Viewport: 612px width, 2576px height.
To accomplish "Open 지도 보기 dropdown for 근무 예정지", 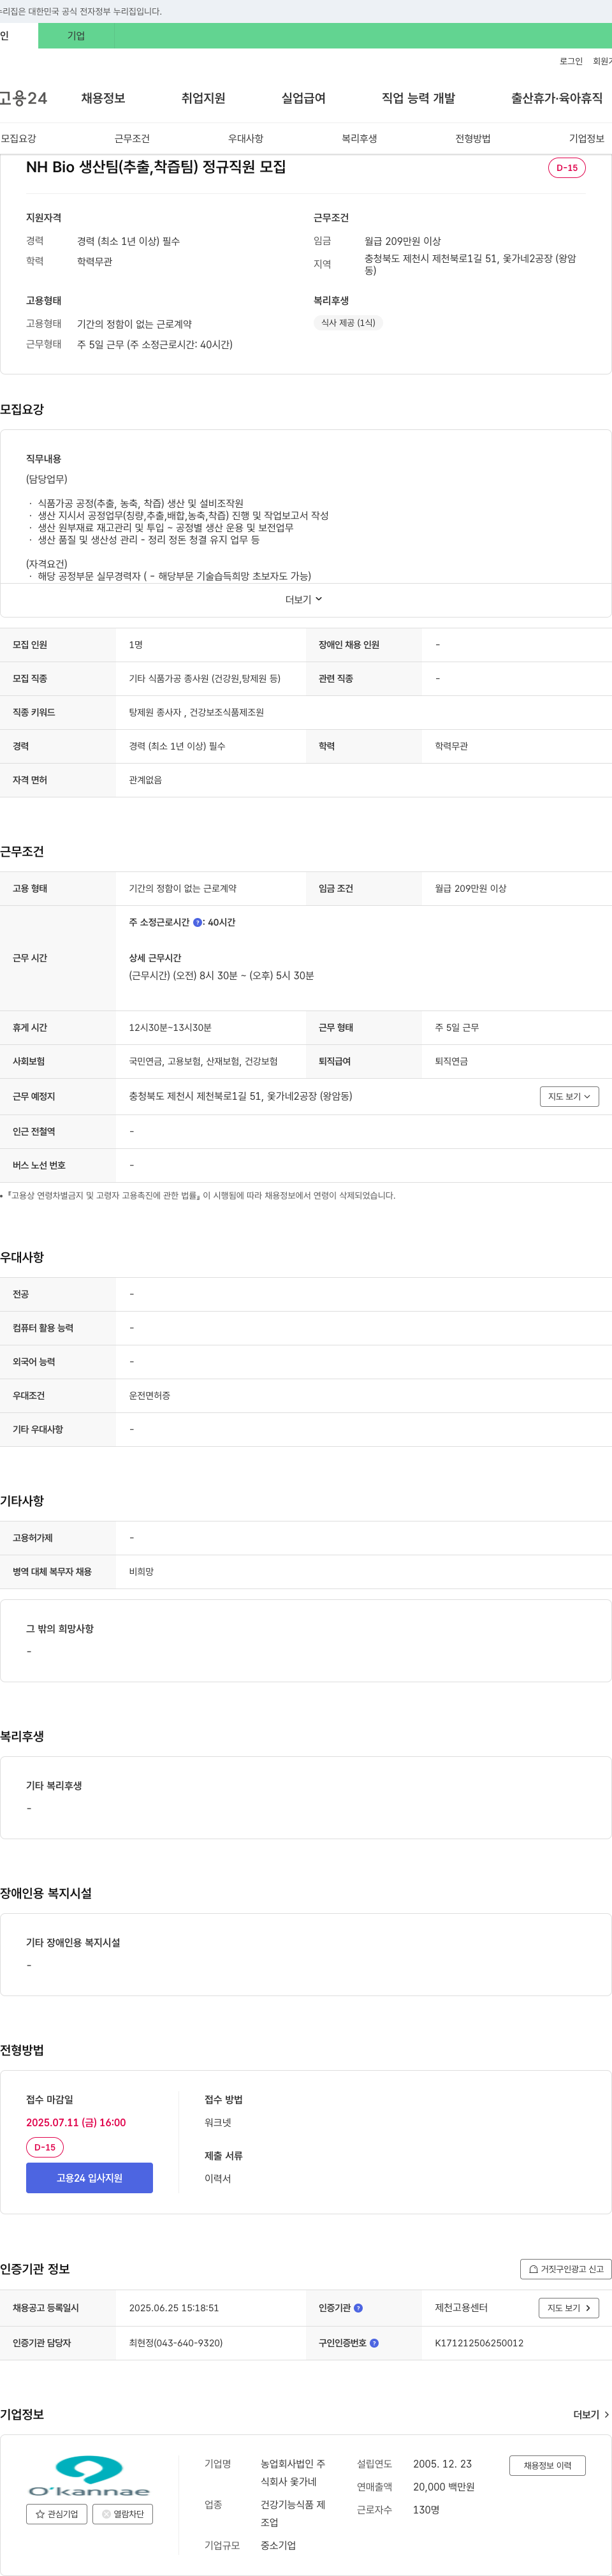I will (569, 1097).
